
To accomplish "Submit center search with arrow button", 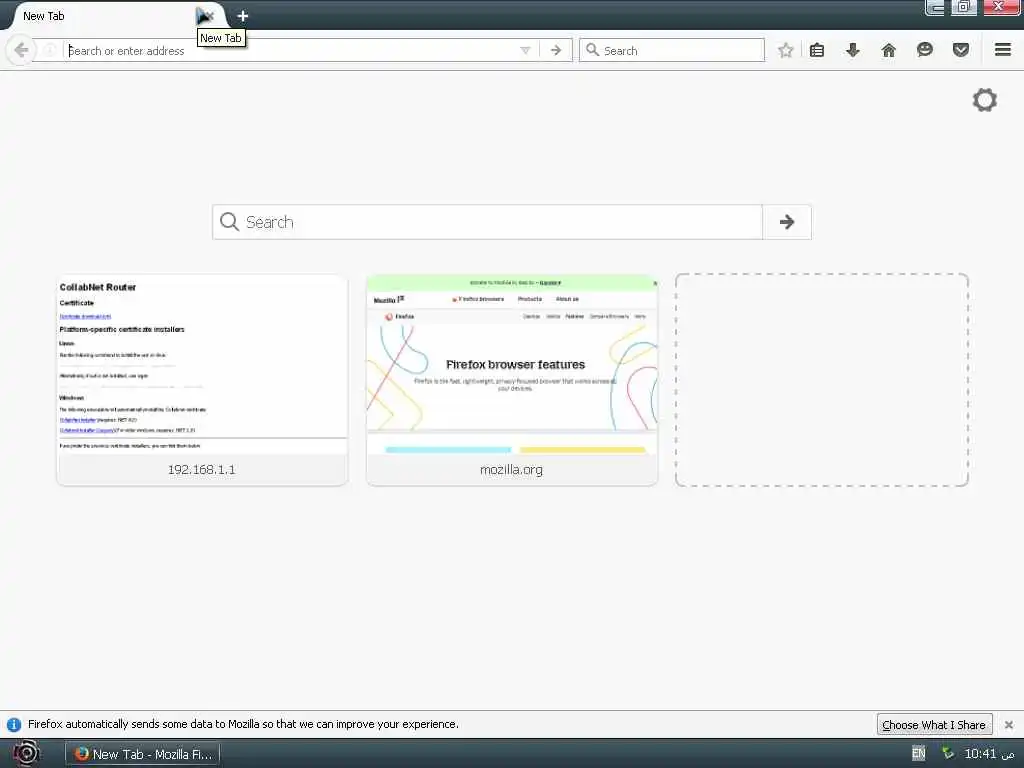I will (787, 222).
